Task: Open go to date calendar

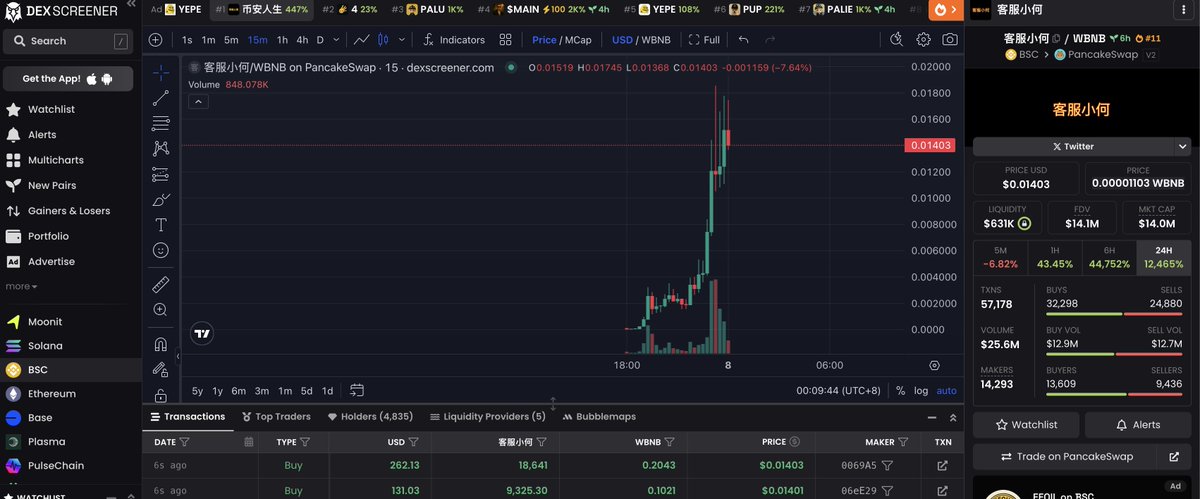Action: pos(357,391)
